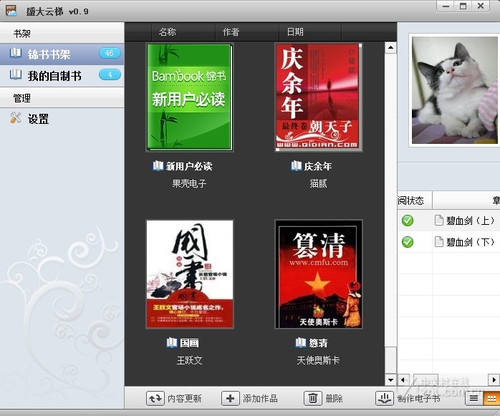
Task: Click the 删除 label
Action: click(334, 398)
